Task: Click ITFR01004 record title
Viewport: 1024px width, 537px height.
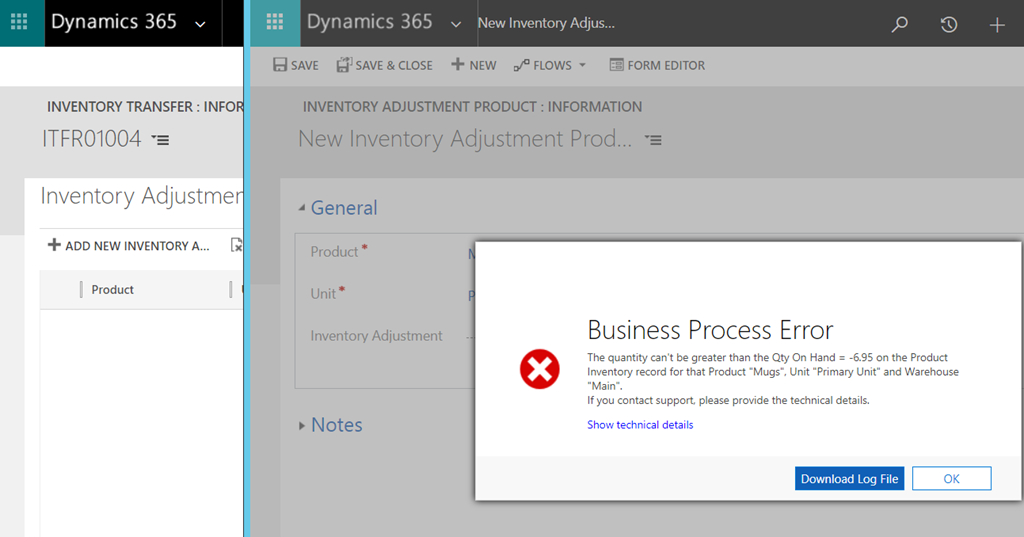Action: tap(91, 138)
